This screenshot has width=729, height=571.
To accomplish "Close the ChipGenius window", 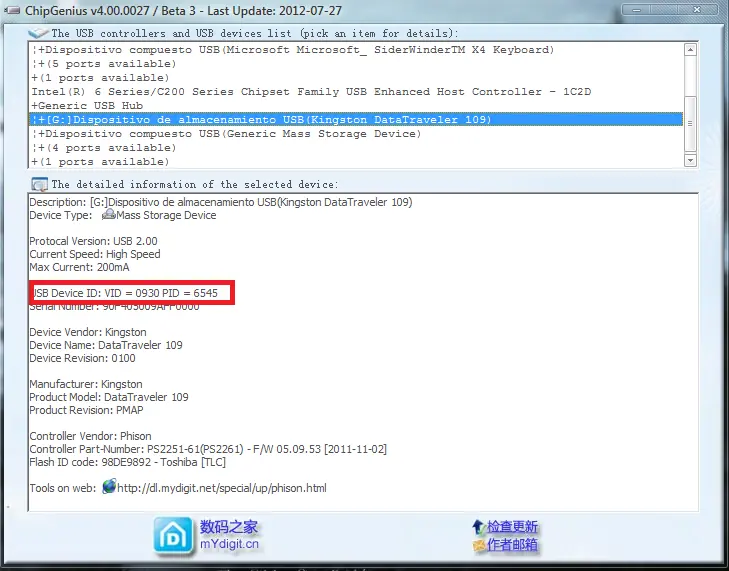I will click(x=697, y=9).
